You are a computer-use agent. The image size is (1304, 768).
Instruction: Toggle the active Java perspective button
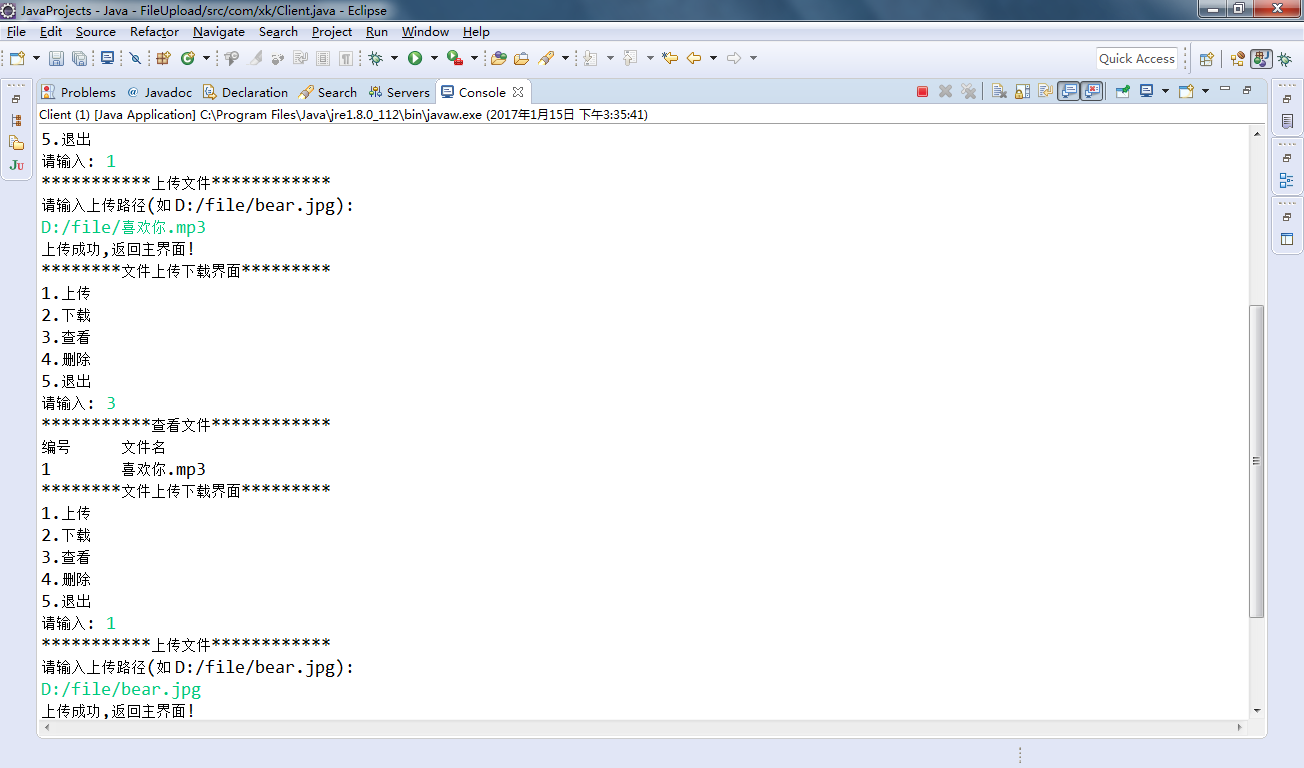pos(1261,59)
